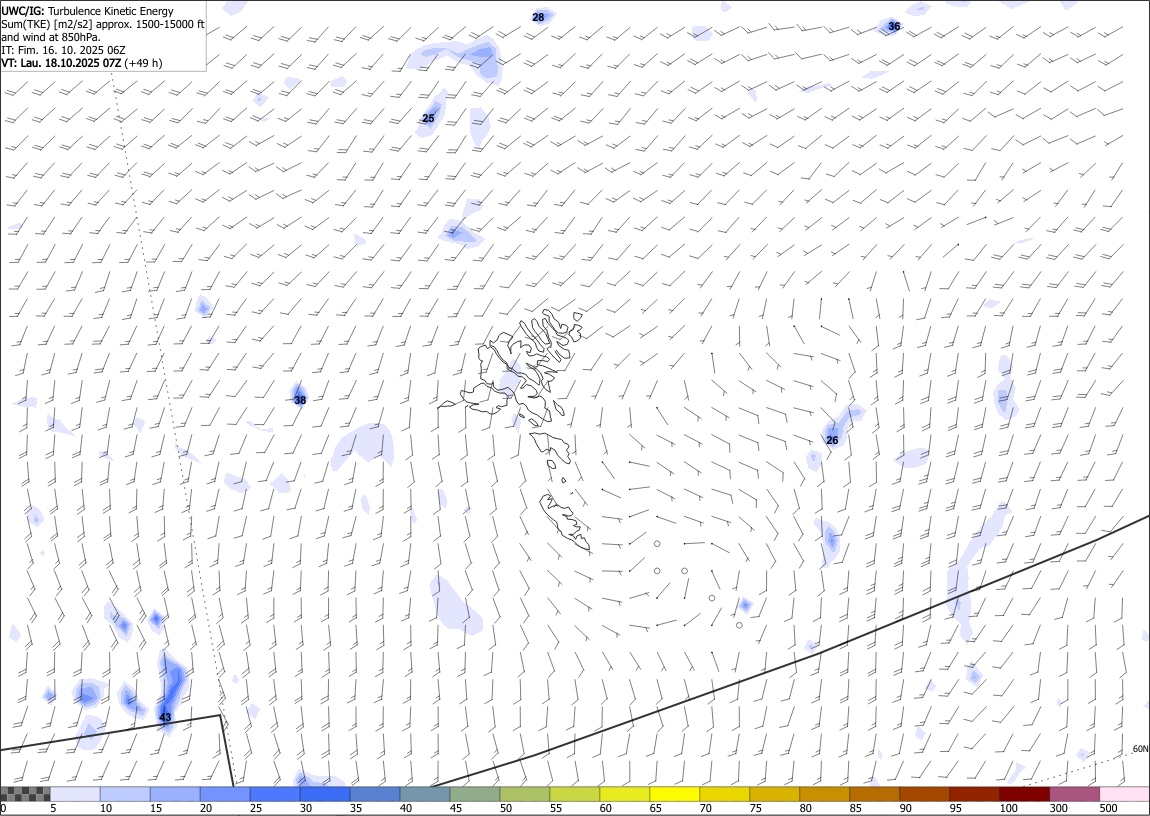Click the legend tick label 500
The height and width of the screenshot is (816, 1150).
tap(1108, 808)
